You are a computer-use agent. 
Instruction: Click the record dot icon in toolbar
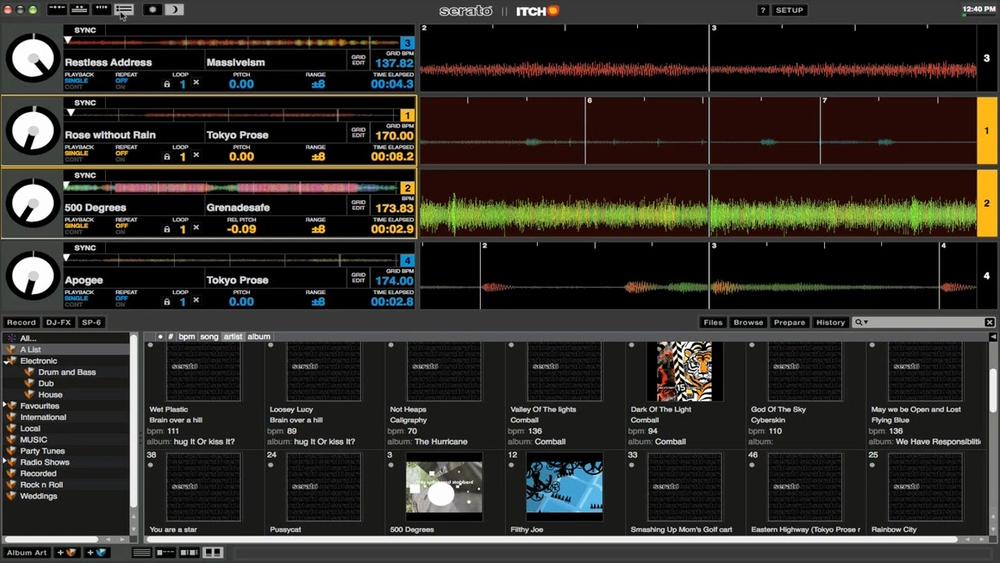(152, 10)
